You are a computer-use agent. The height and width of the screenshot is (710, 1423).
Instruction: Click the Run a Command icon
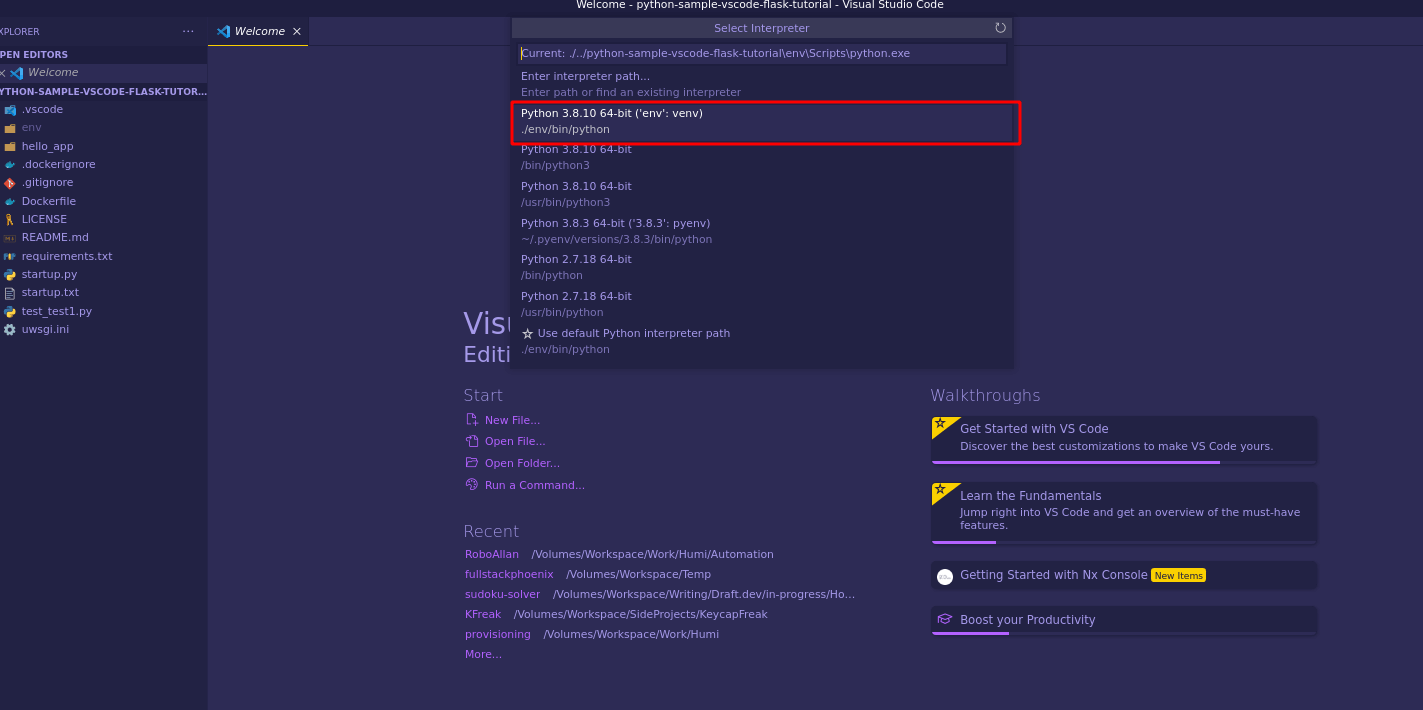coord(472,485)
